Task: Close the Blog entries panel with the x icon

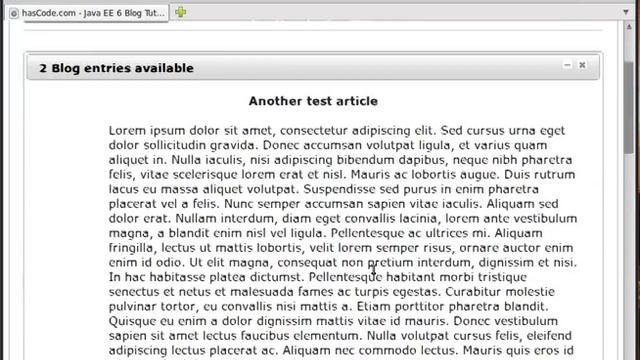Action: 582,65
